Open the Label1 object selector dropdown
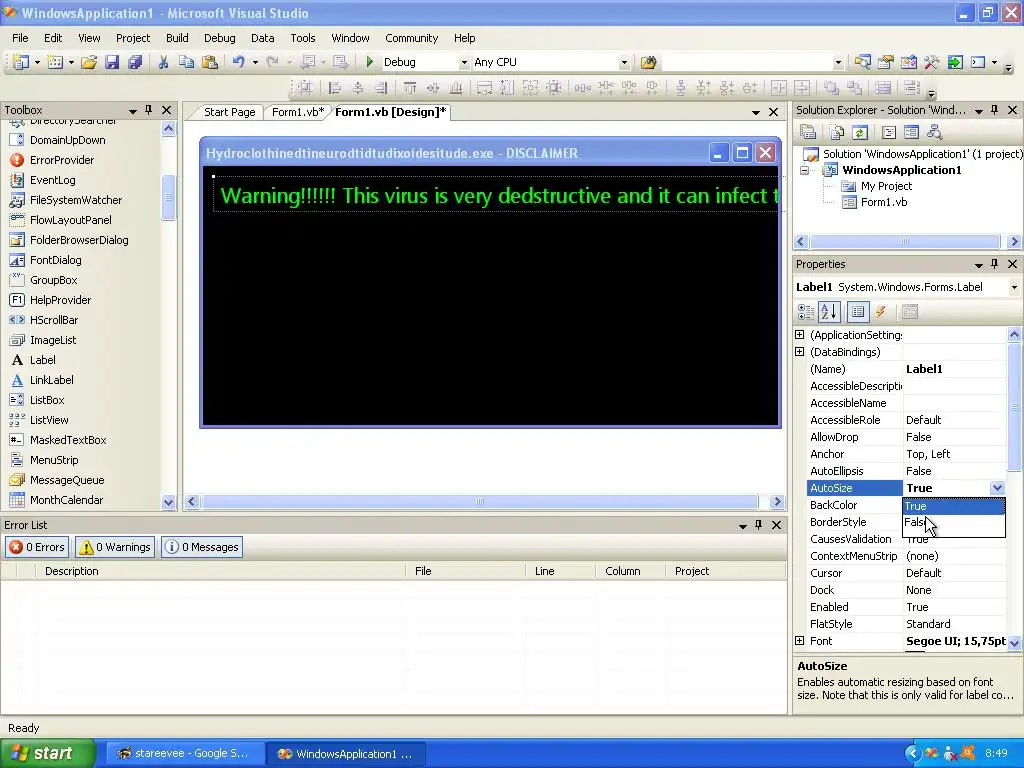This screenshot has width=1024, height=768. point(1014,287)
